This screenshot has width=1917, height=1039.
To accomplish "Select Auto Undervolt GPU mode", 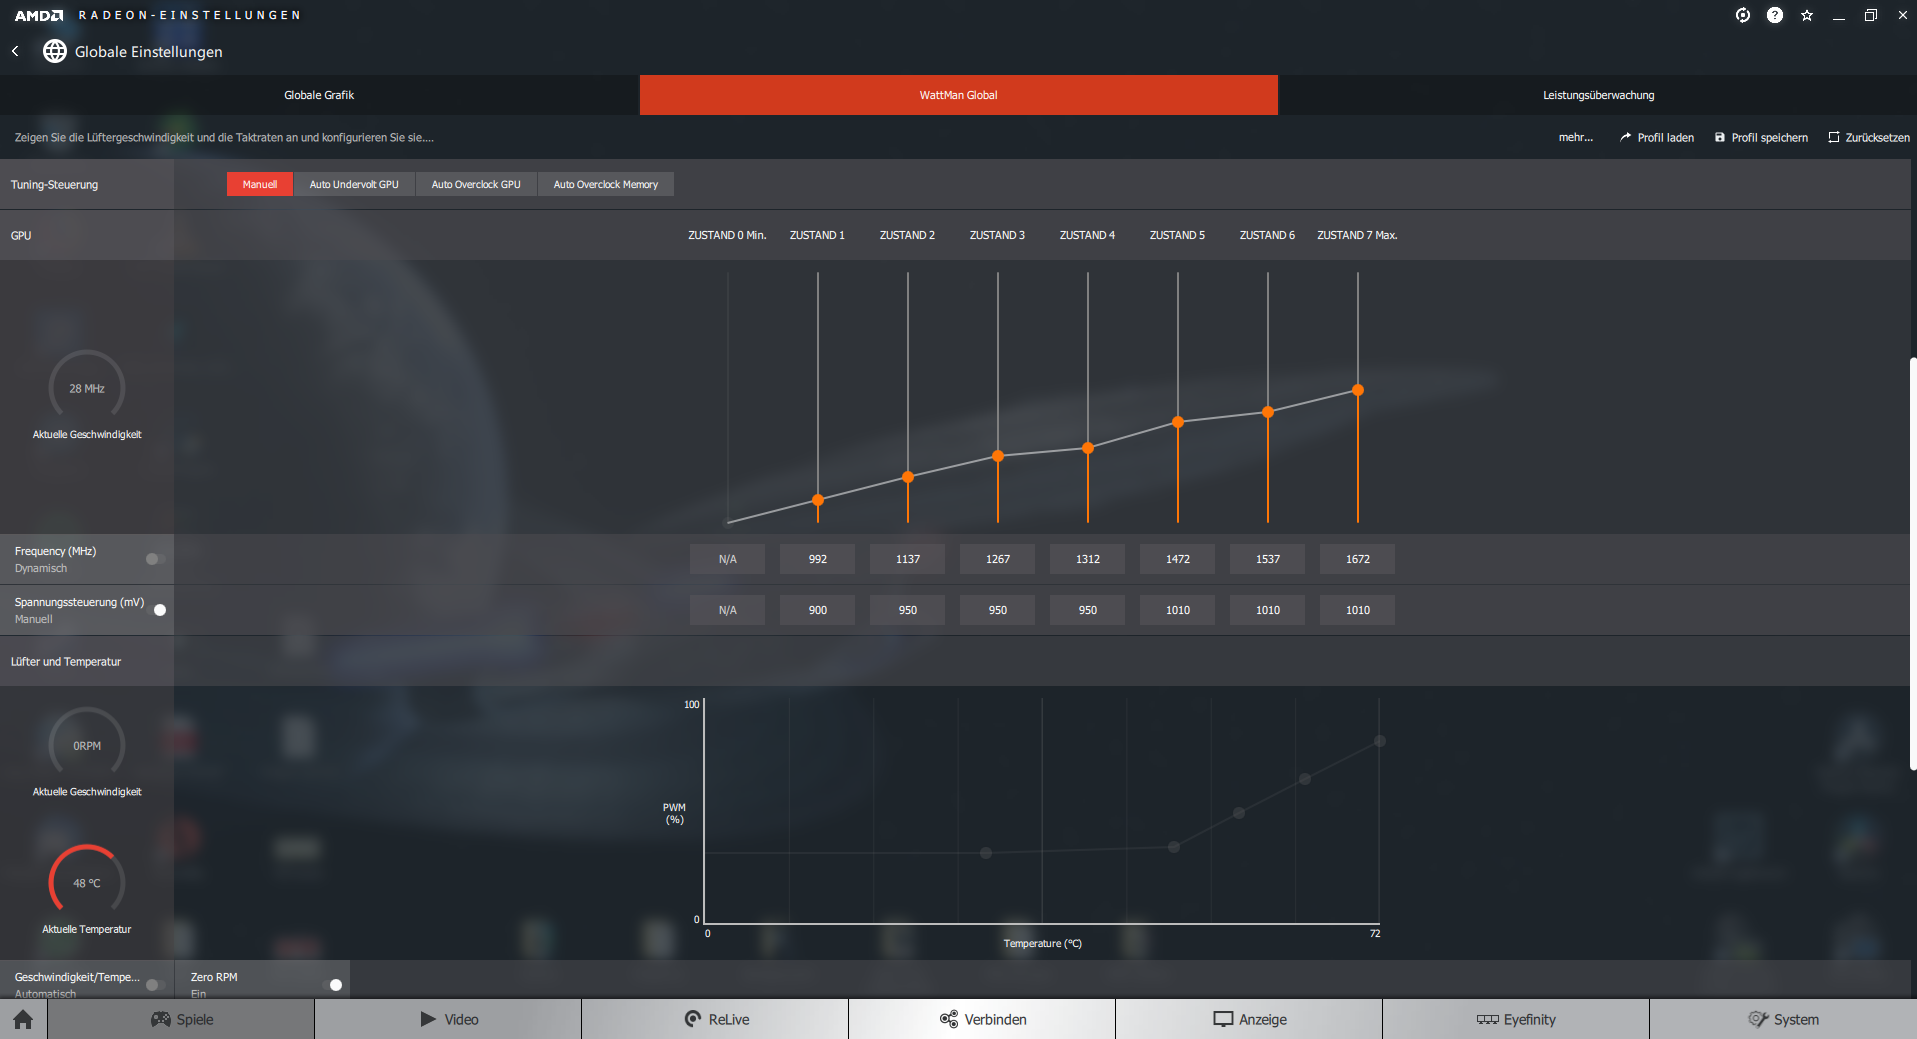I will click(x=354, y=184).
